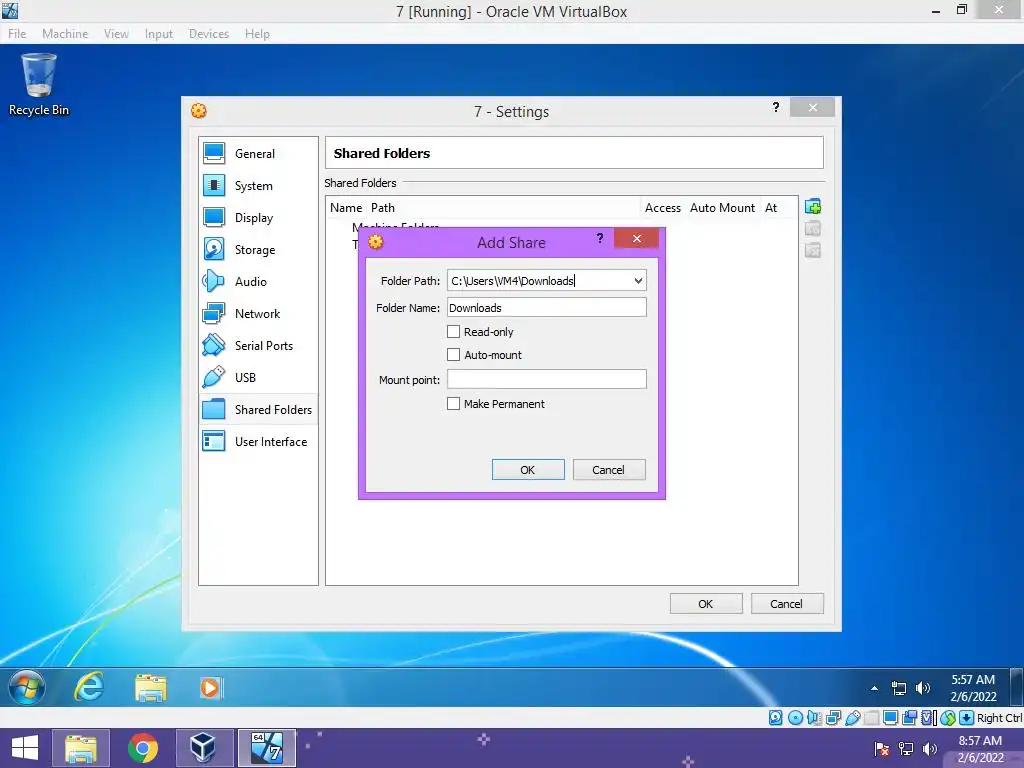
Task: Click Settings window help question mark
Action: (776, 107)
